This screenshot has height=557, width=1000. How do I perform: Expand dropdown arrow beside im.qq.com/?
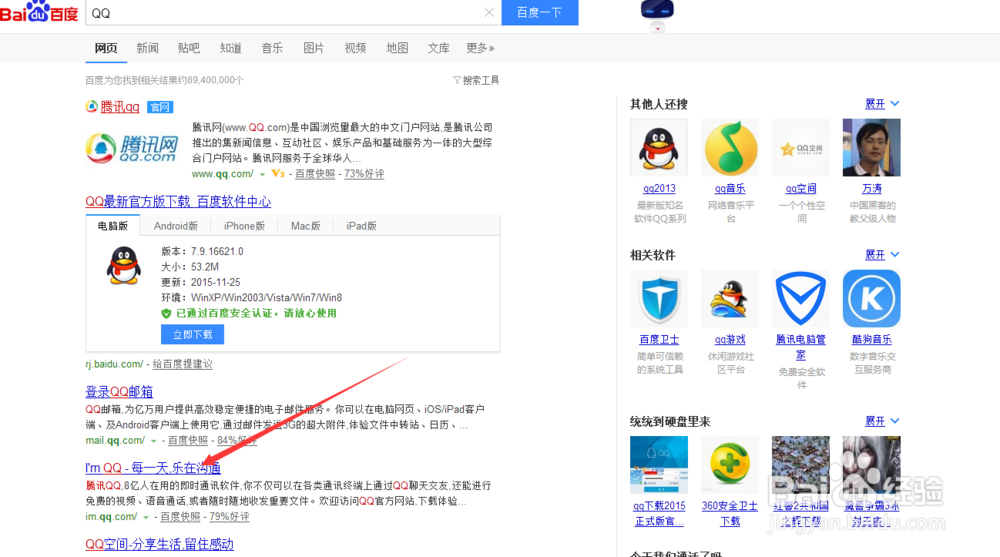pyautogui.click(x=146, y=517)
